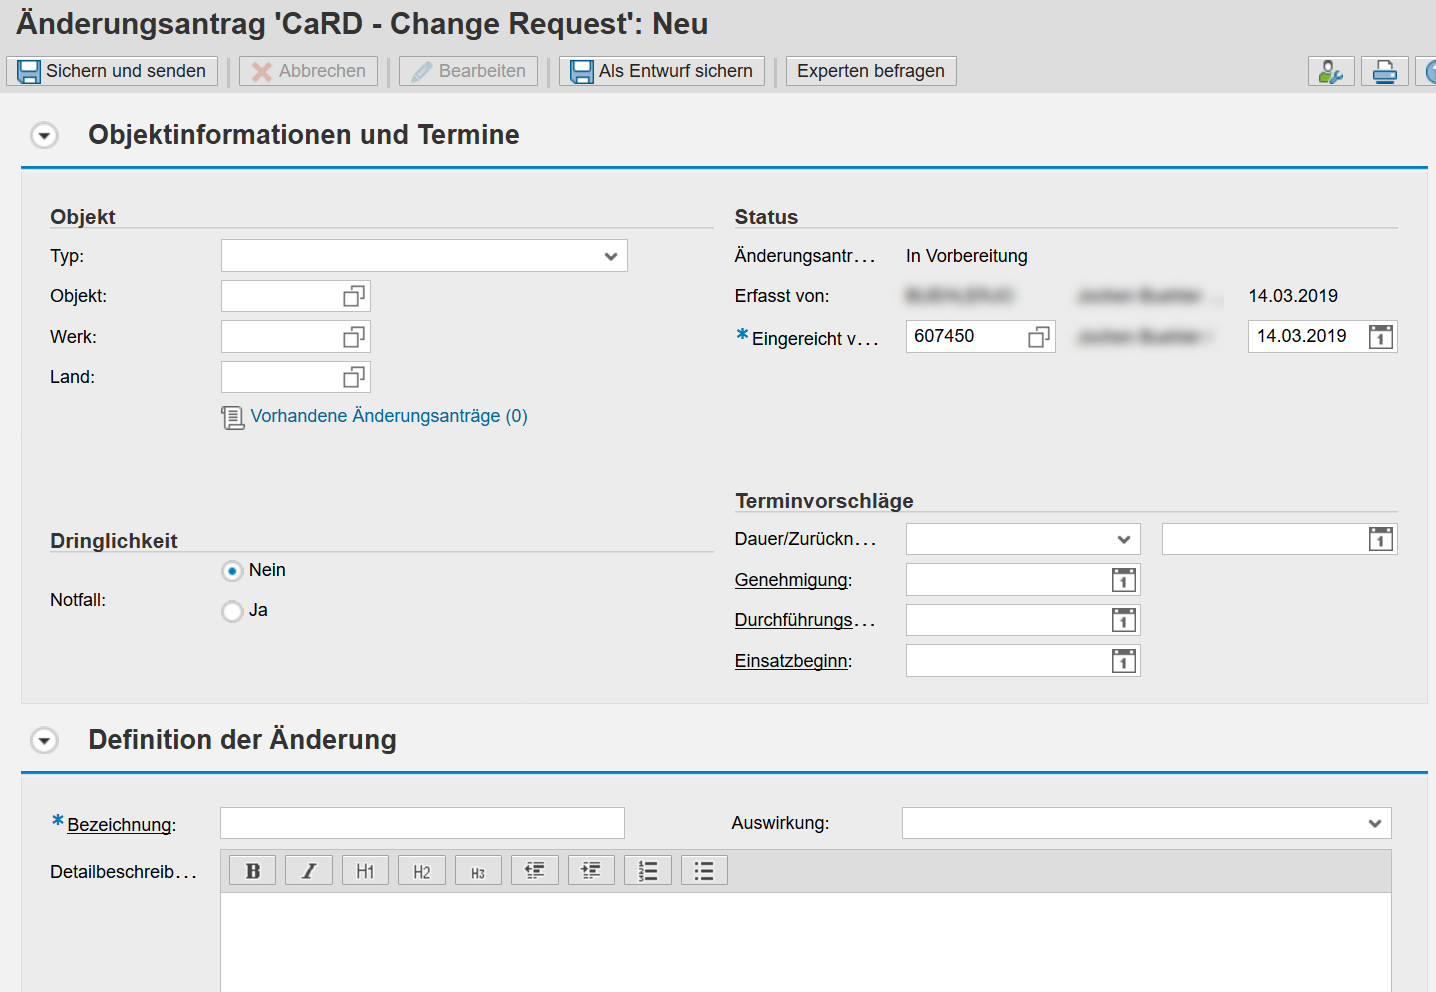Image resolution: width=1436 pixels, height=992 pixels.
Task: Insert a bulleted list
Action: [704, 871]
